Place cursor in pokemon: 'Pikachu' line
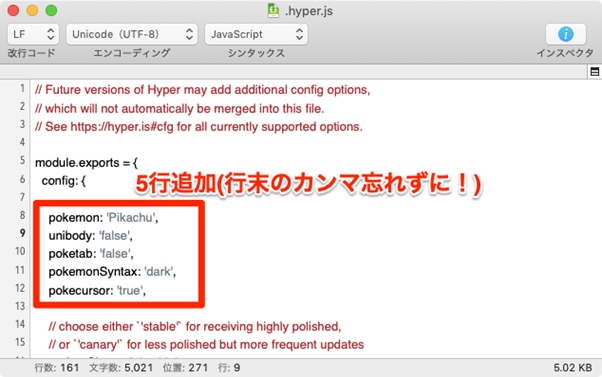 point(103,218)
